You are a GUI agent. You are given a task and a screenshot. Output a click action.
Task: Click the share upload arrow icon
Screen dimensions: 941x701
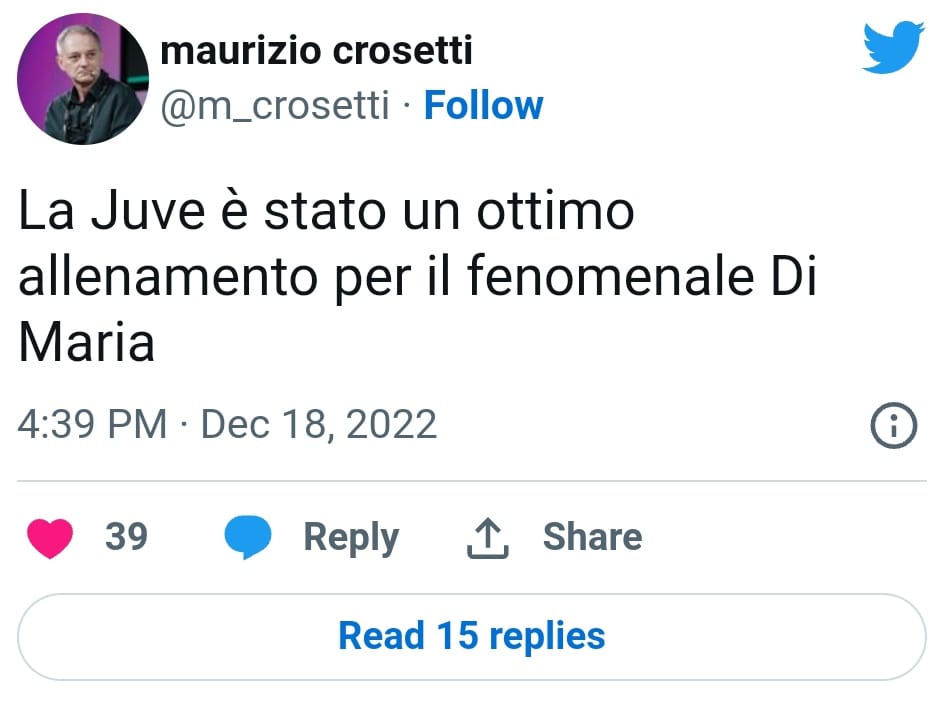click(x=487, y=539)
